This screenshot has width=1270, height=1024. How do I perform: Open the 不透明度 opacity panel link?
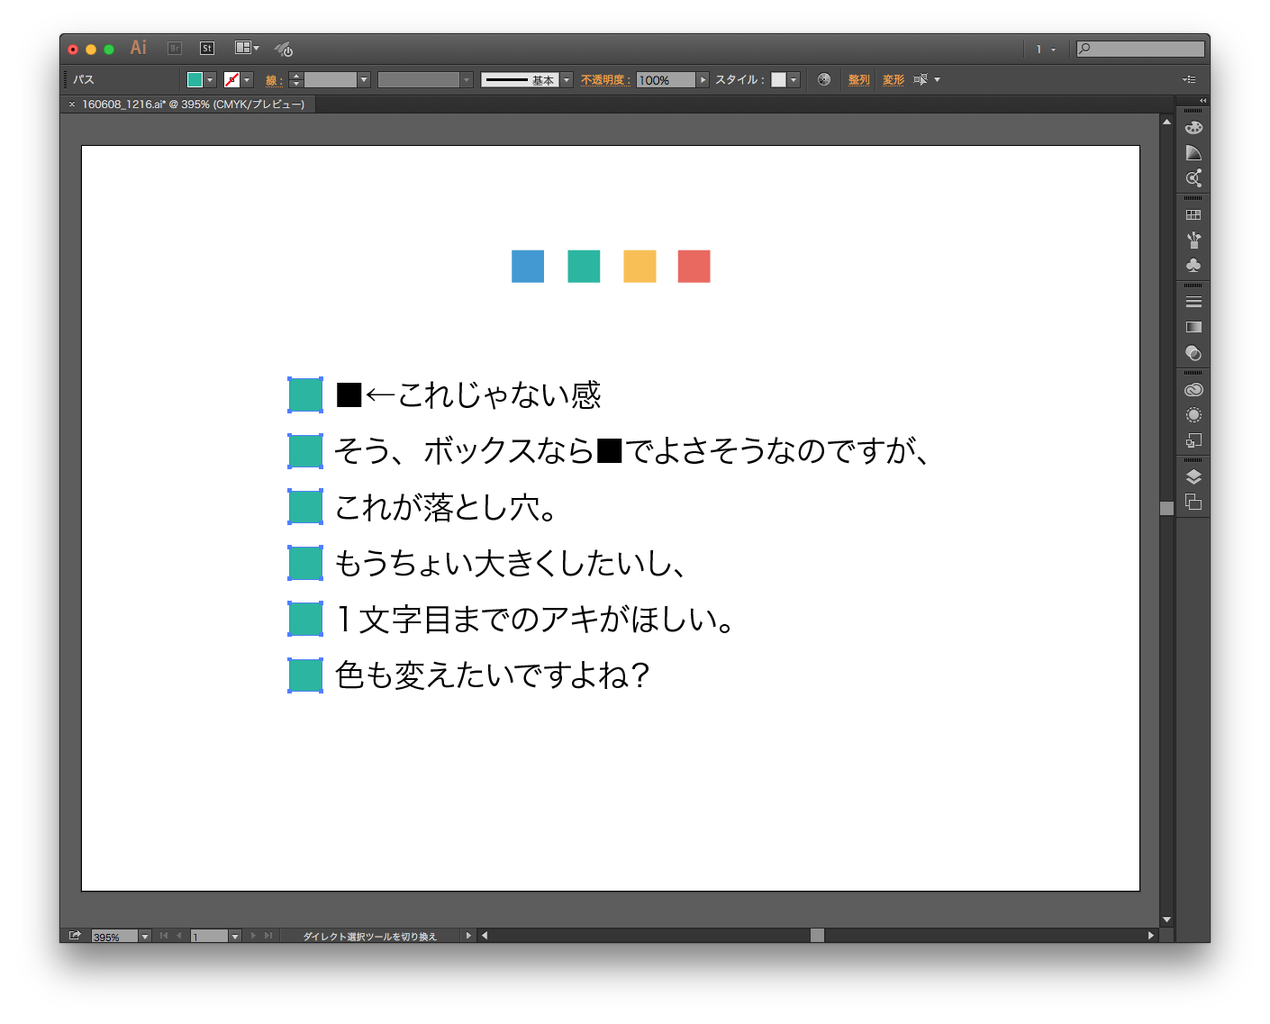point(605,80)
